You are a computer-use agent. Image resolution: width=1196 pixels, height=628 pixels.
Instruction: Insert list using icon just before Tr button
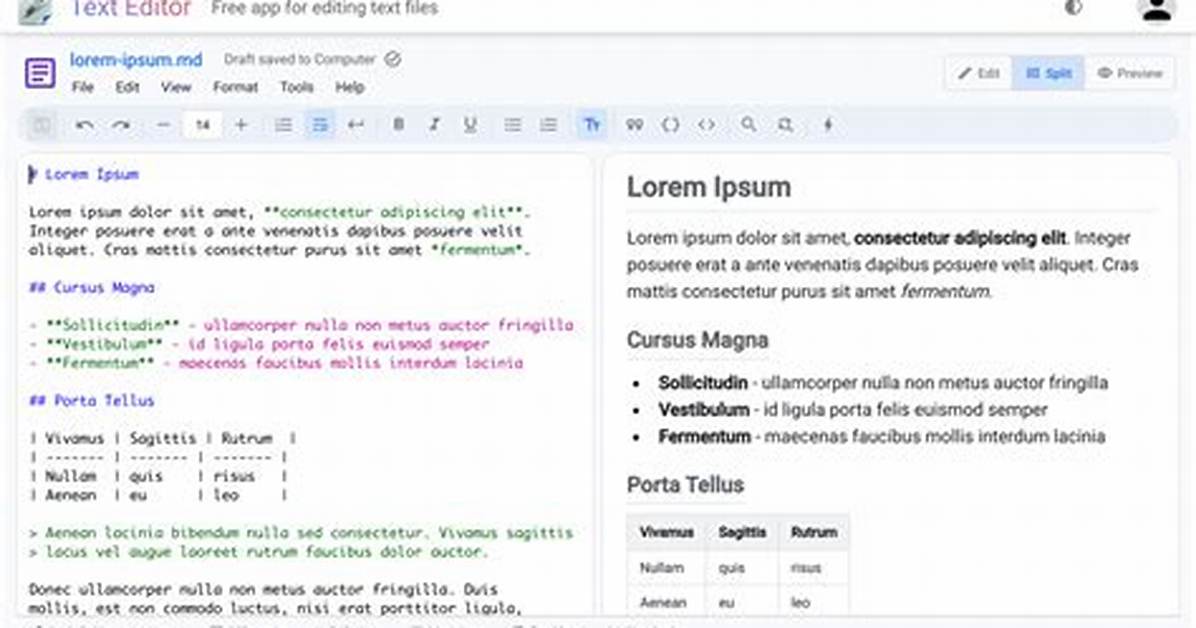[x=548, y=125]
